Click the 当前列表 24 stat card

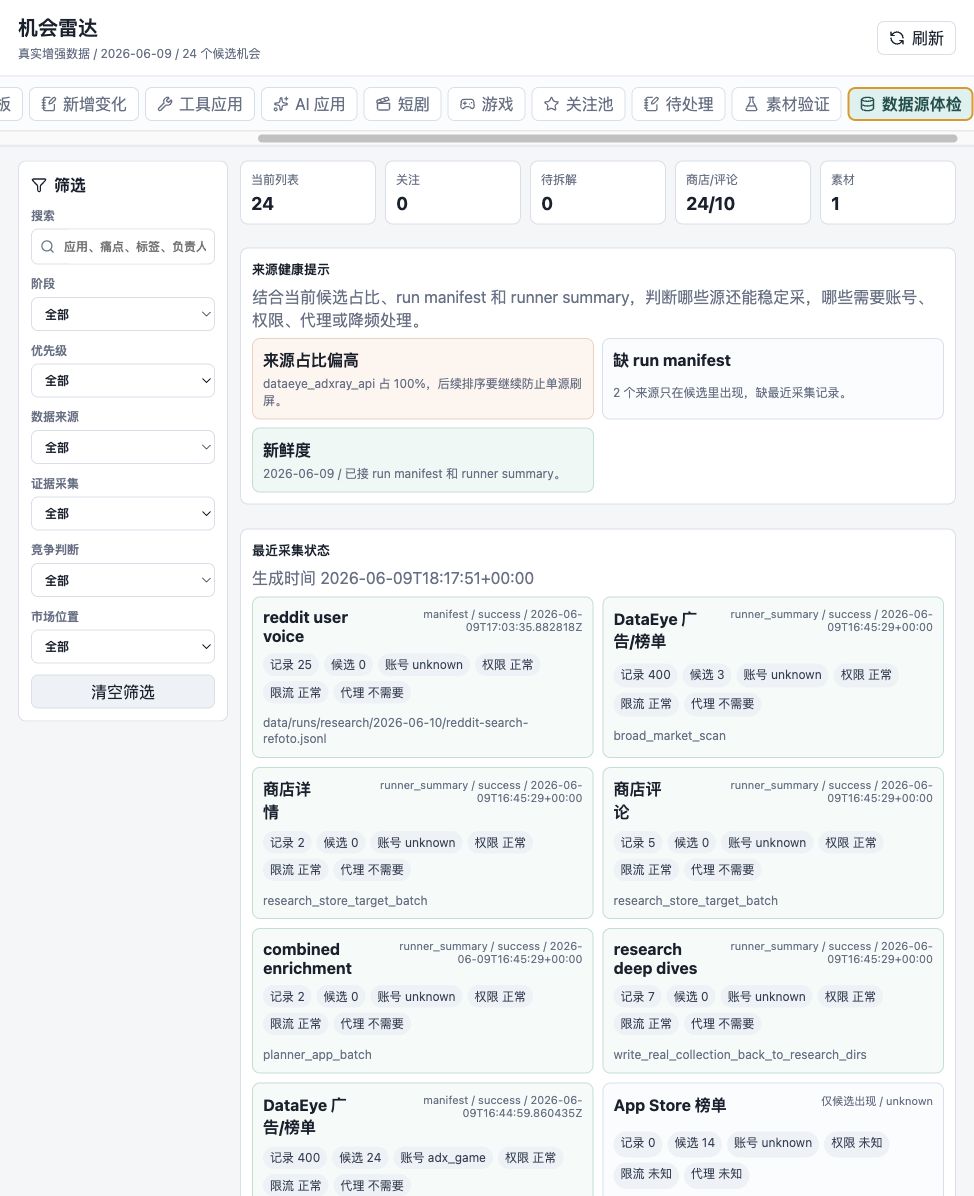(308, 192)
